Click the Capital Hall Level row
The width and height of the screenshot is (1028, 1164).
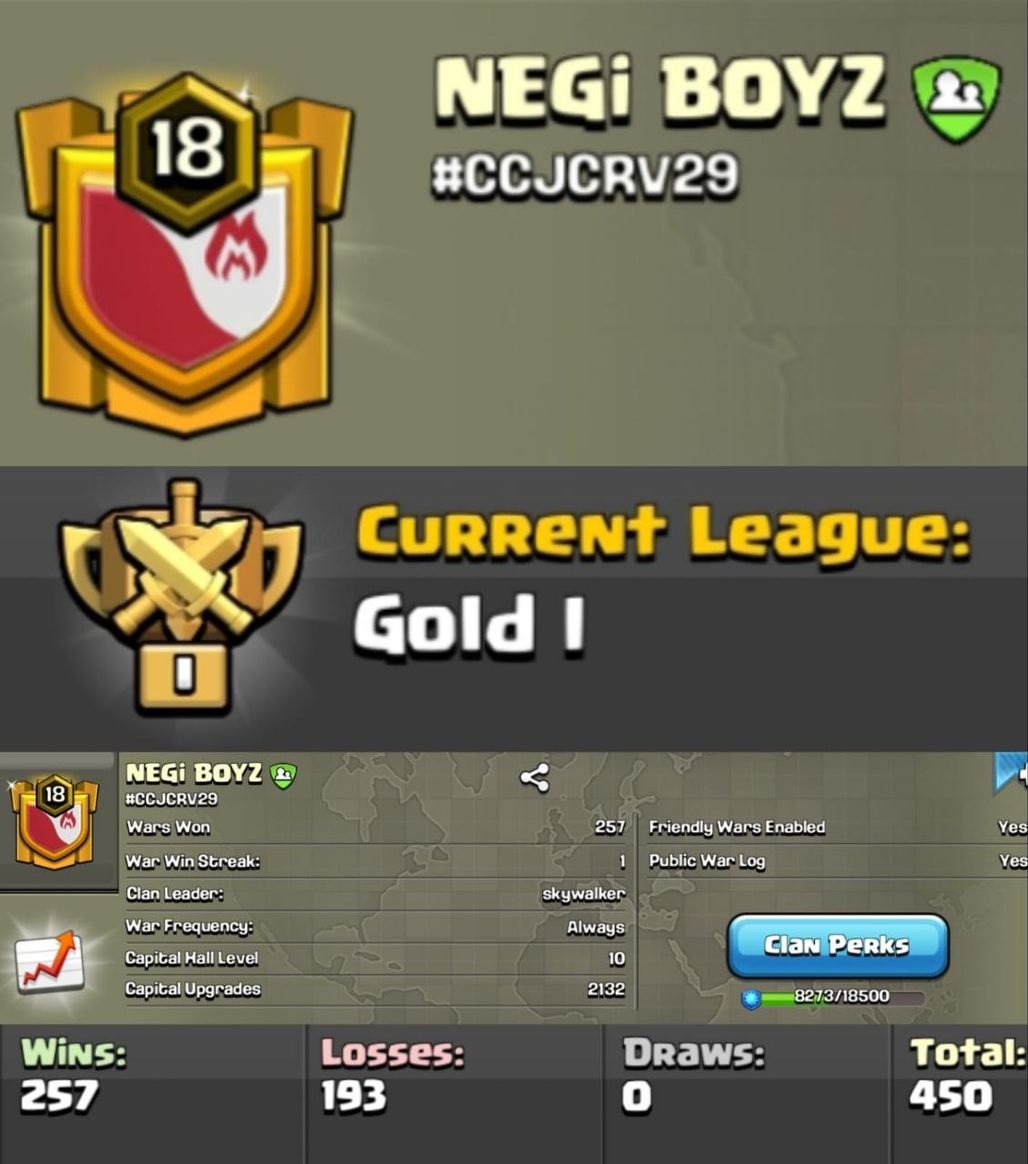[x=376, y=958]
